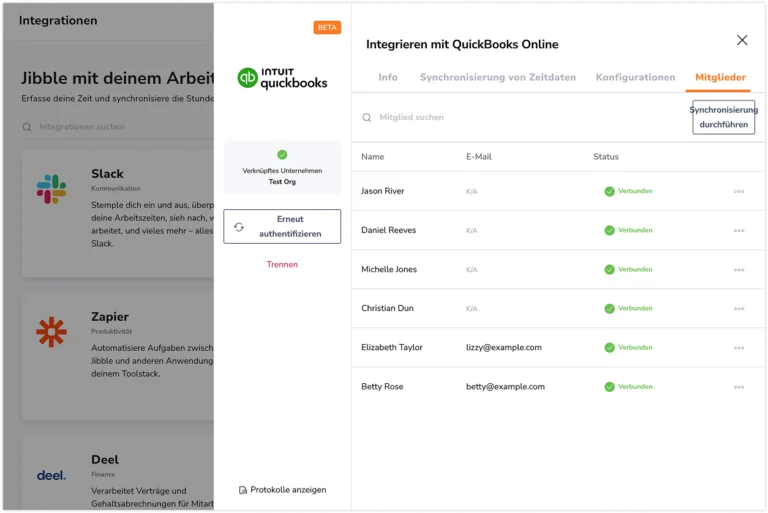The image size is (768, 513).
Task: Open more options for Christian Dun
Action: point(739,309)
